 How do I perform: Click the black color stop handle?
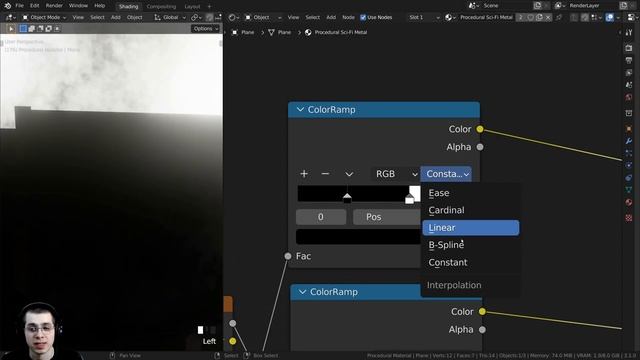pos(347,198)
